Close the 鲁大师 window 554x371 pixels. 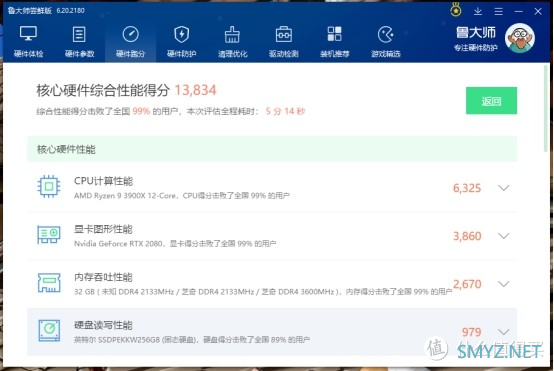coord(538,11)
